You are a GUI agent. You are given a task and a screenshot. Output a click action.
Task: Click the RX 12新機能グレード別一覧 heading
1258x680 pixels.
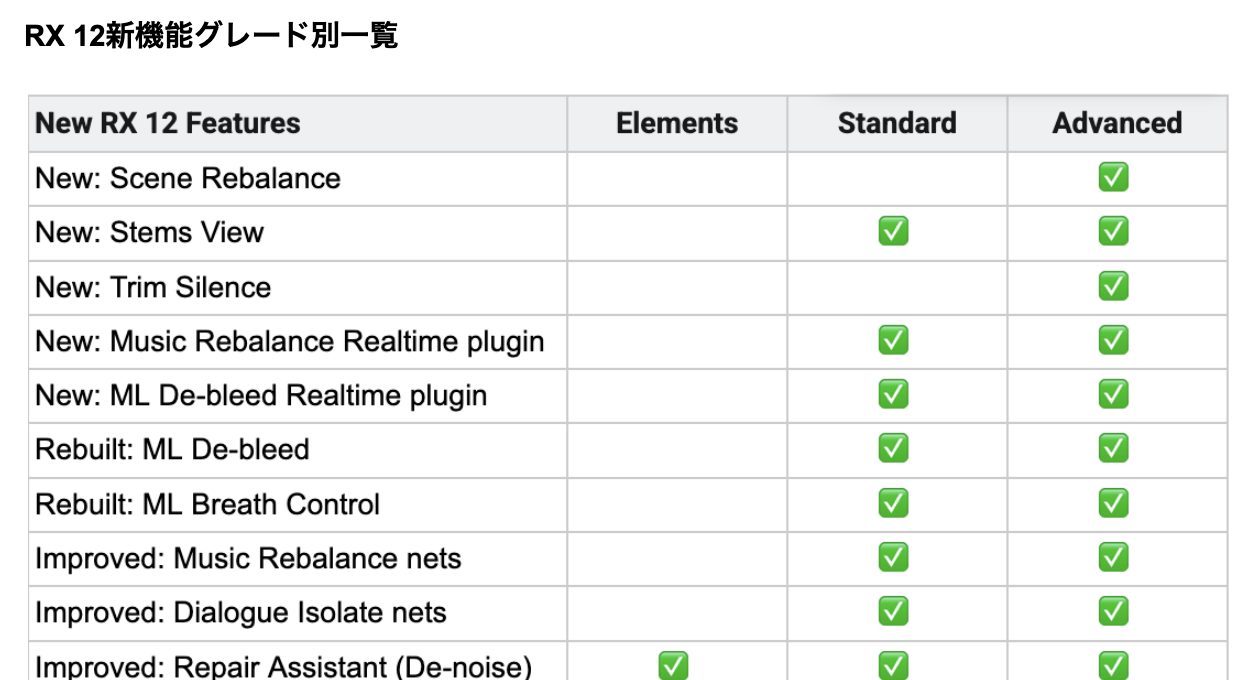[211, 37]
